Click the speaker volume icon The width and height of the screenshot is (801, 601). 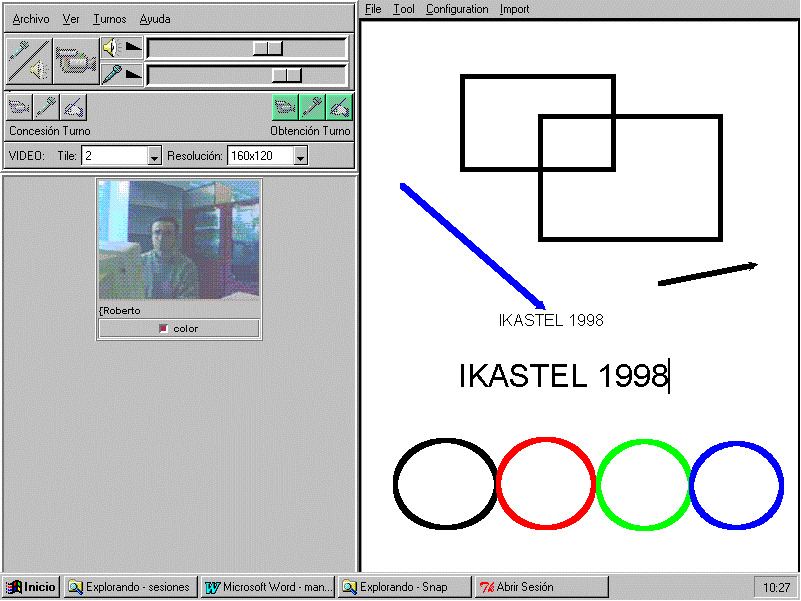coord(110,48)
